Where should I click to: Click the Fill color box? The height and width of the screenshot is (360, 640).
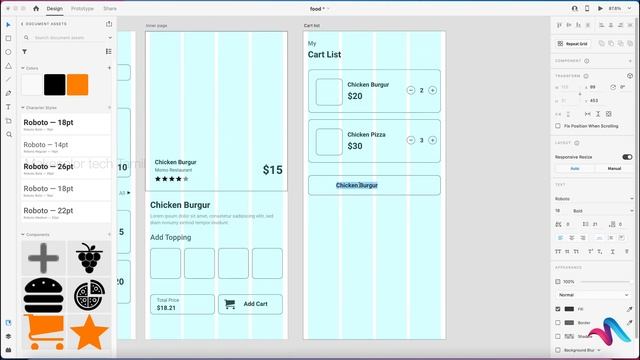[569, 309]
